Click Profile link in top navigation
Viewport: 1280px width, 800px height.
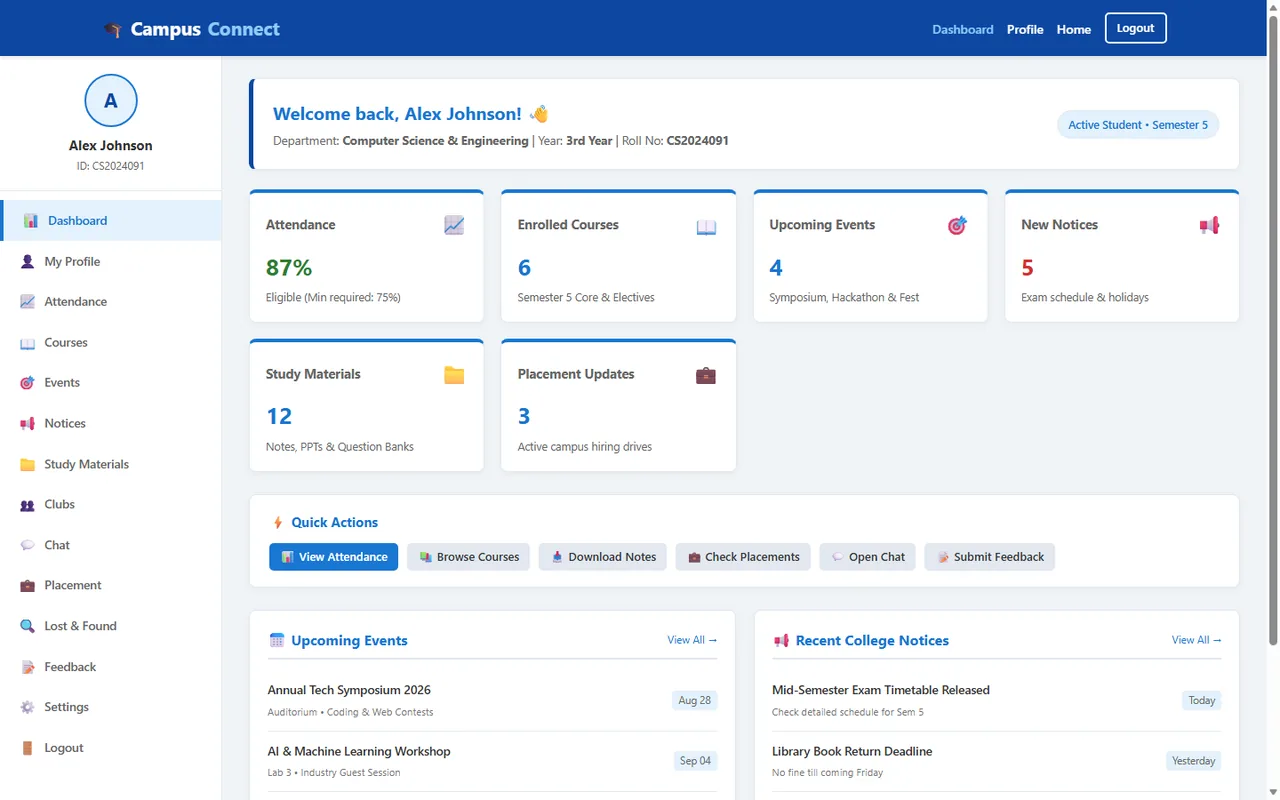pyautogui.click(x=1025, y=29)
